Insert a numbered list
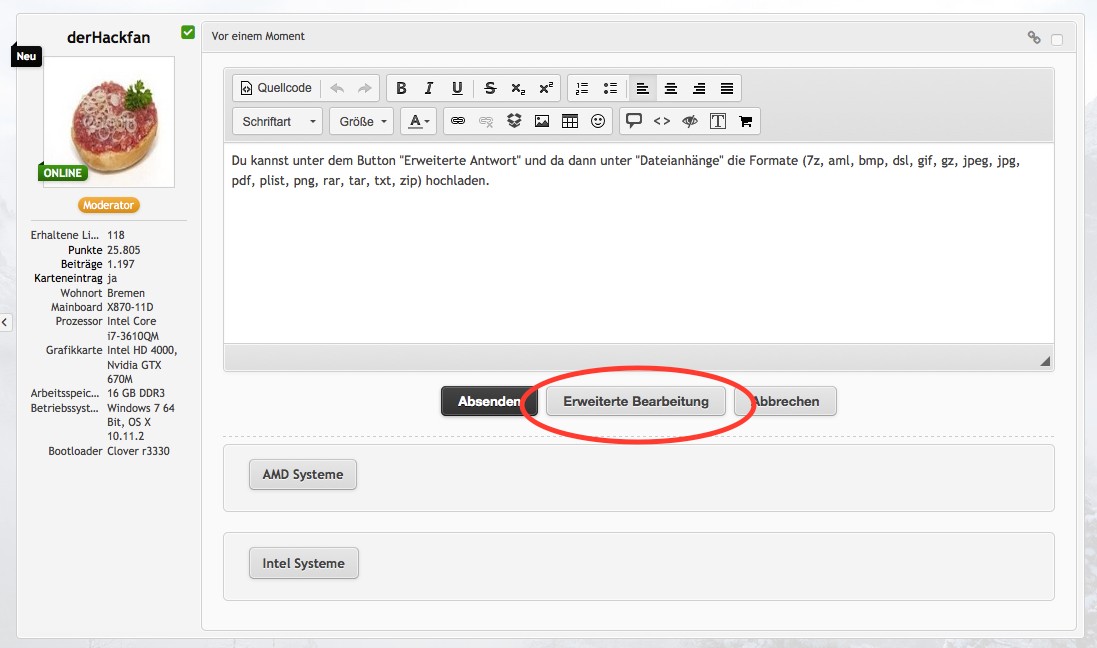The width and height of the screenshot is (1097, 648). click(x=582, y=88)
